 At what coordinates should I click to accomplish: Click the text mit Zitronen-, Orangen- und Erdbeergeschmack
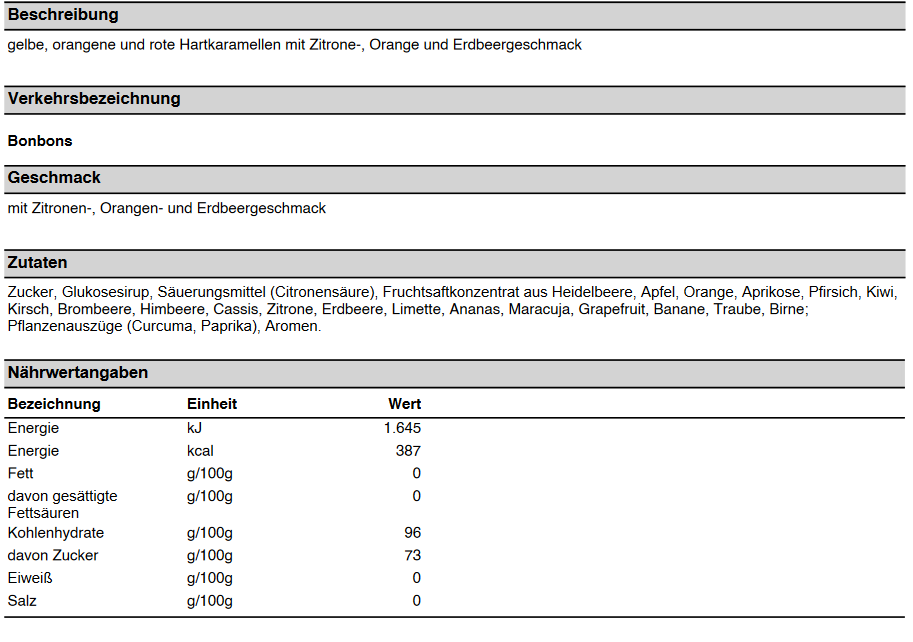click(167, 208)
